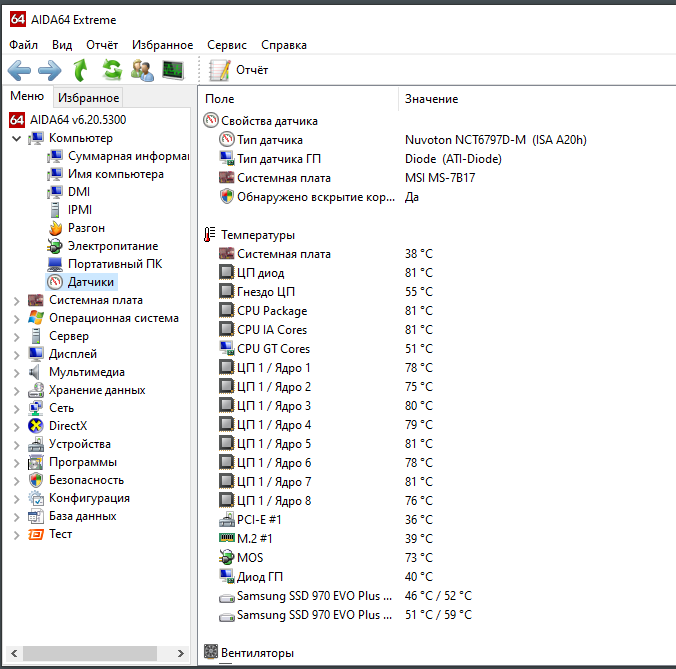
Task: Go up one level with green arrow
Action: [81, 70]
